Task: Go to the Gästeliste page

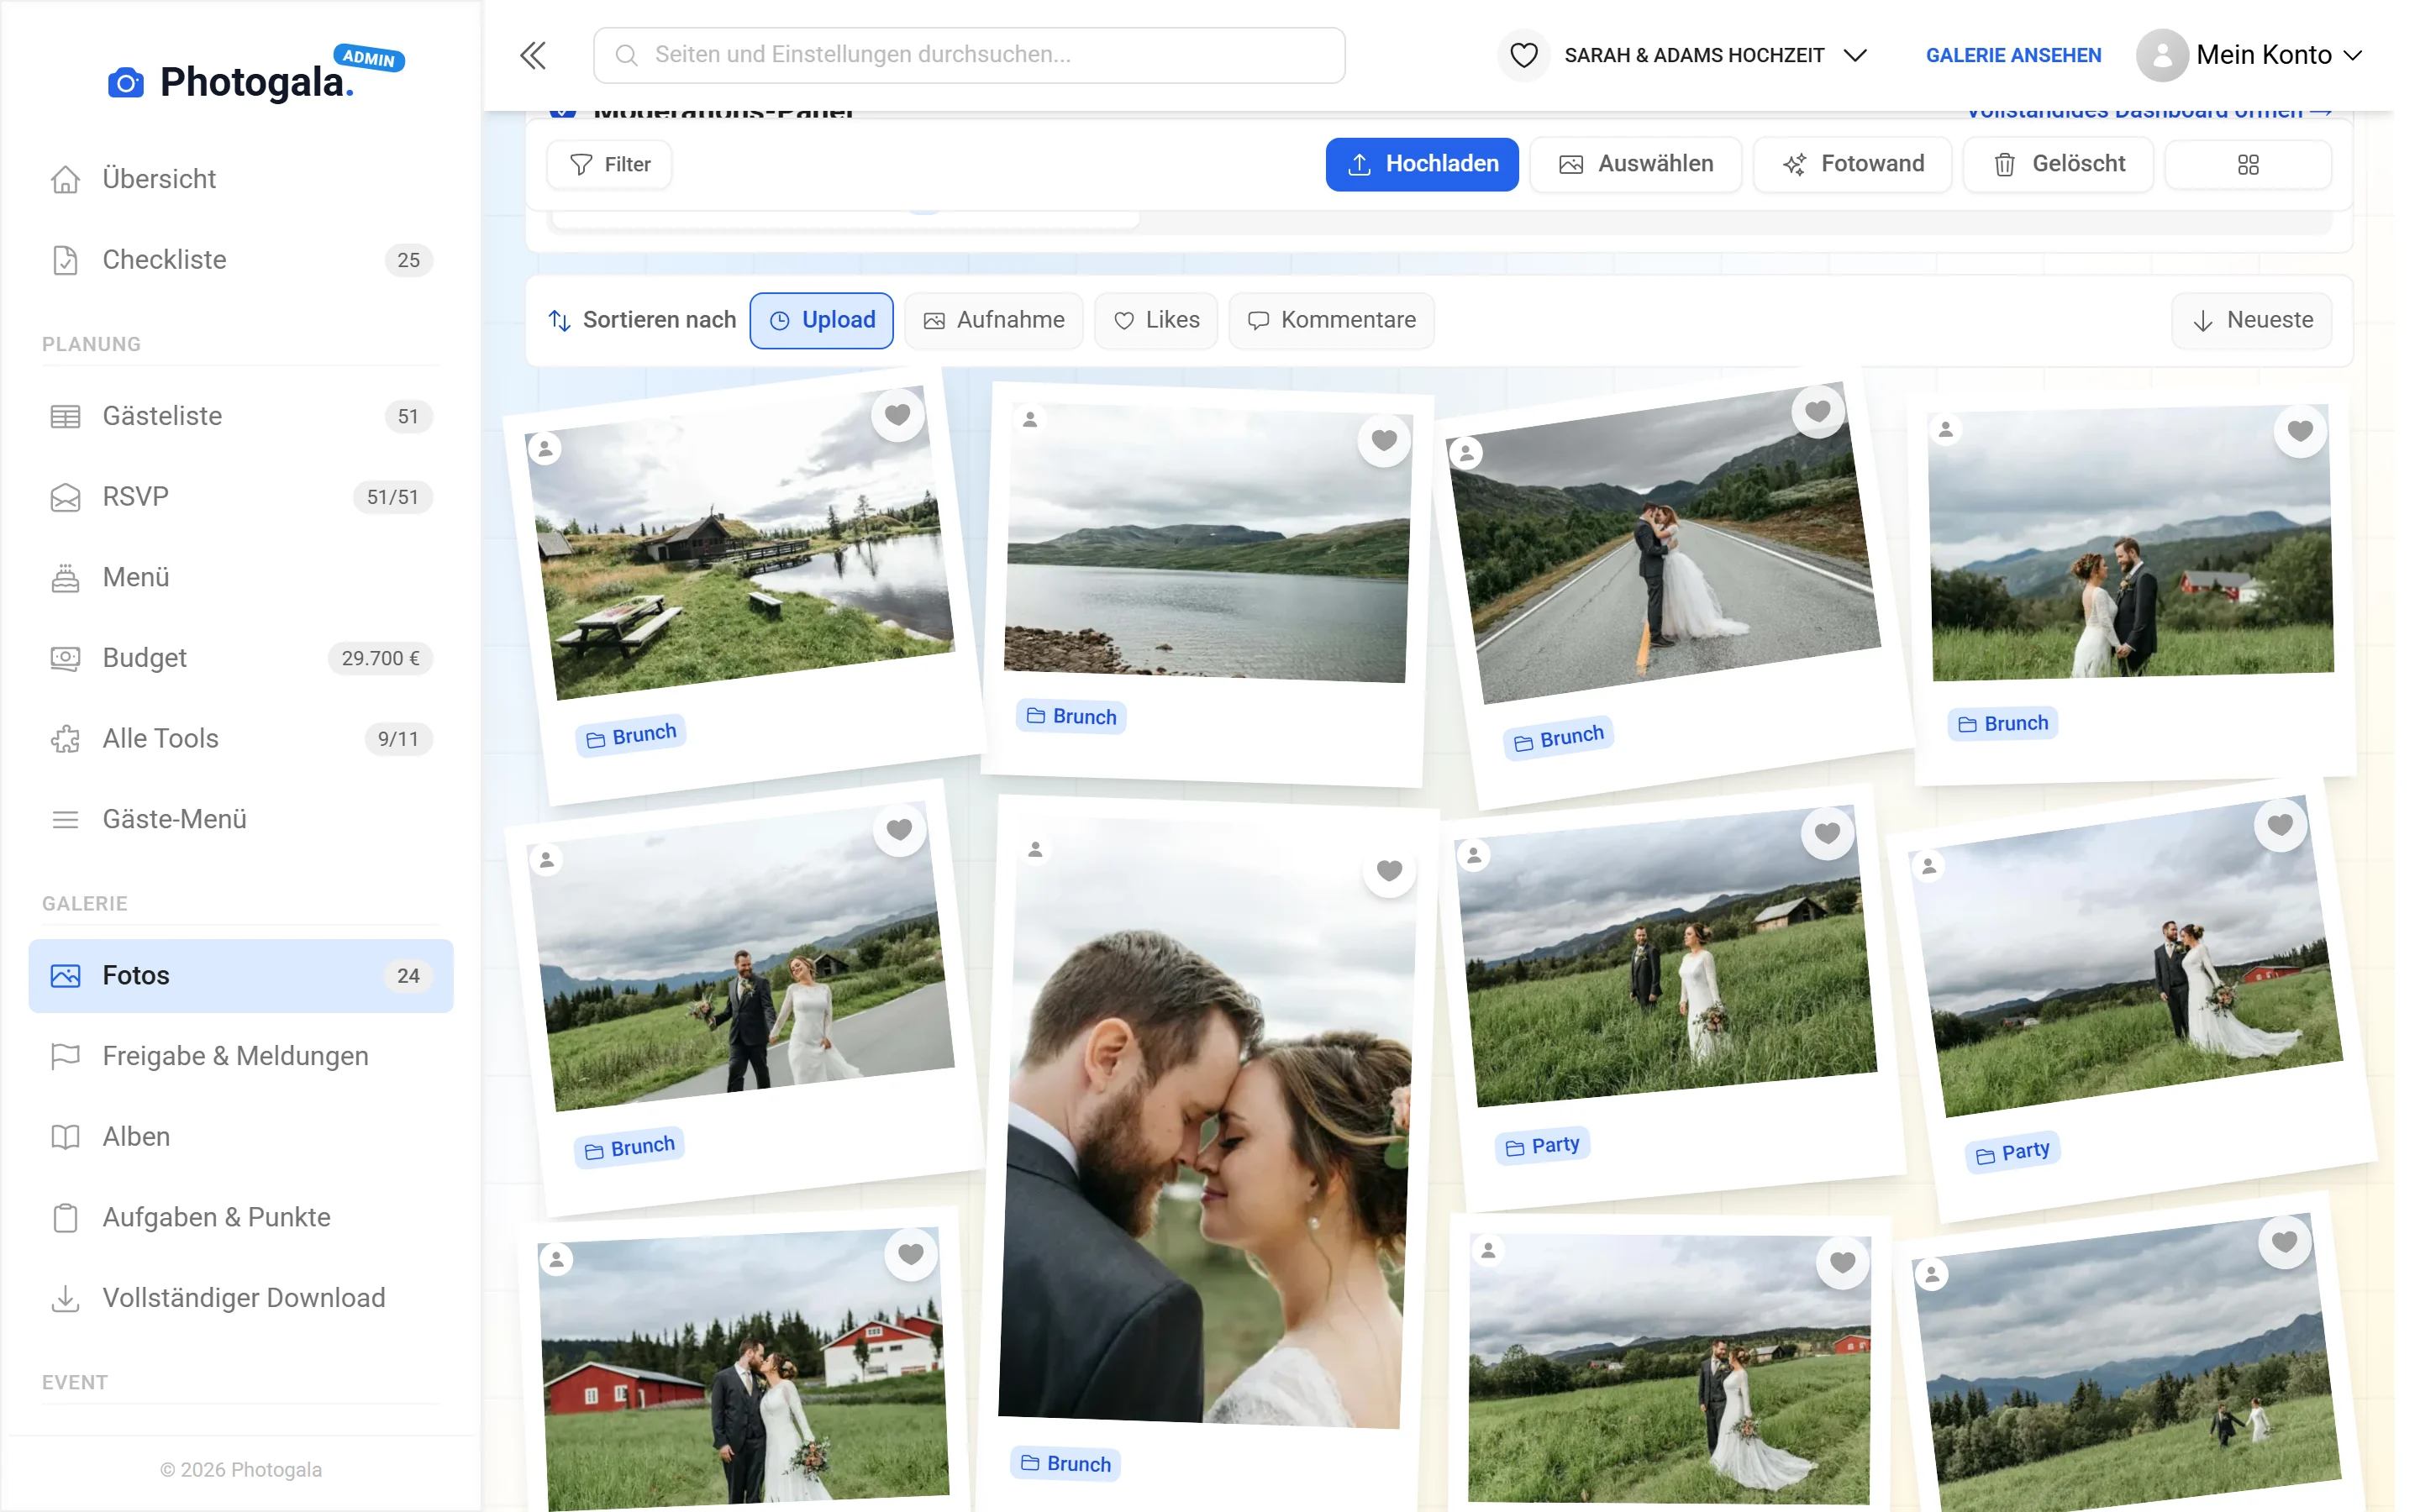Action: (241, 416)
